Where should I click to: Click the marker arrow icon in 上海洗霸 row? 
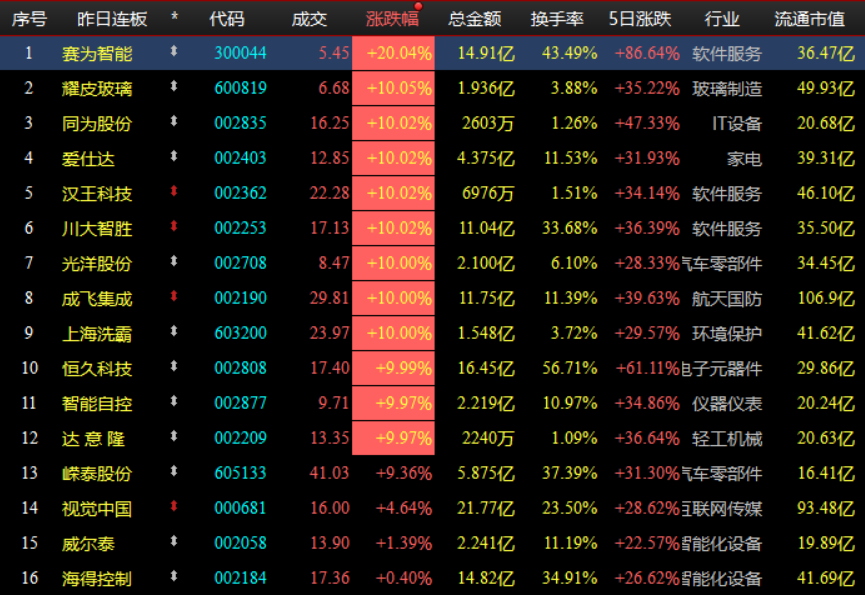coord(174,331)
